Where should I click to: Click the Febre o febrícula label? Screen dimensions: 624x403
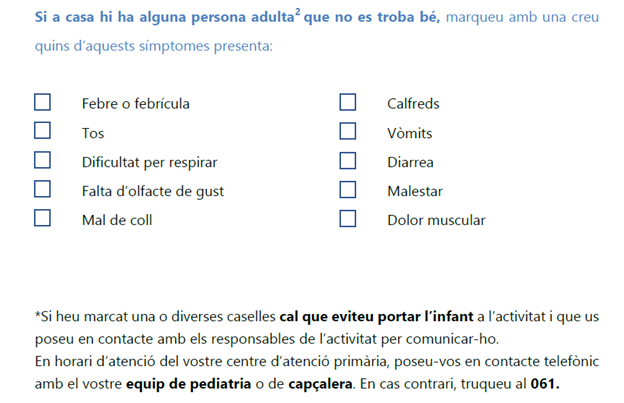pos(135,104)
